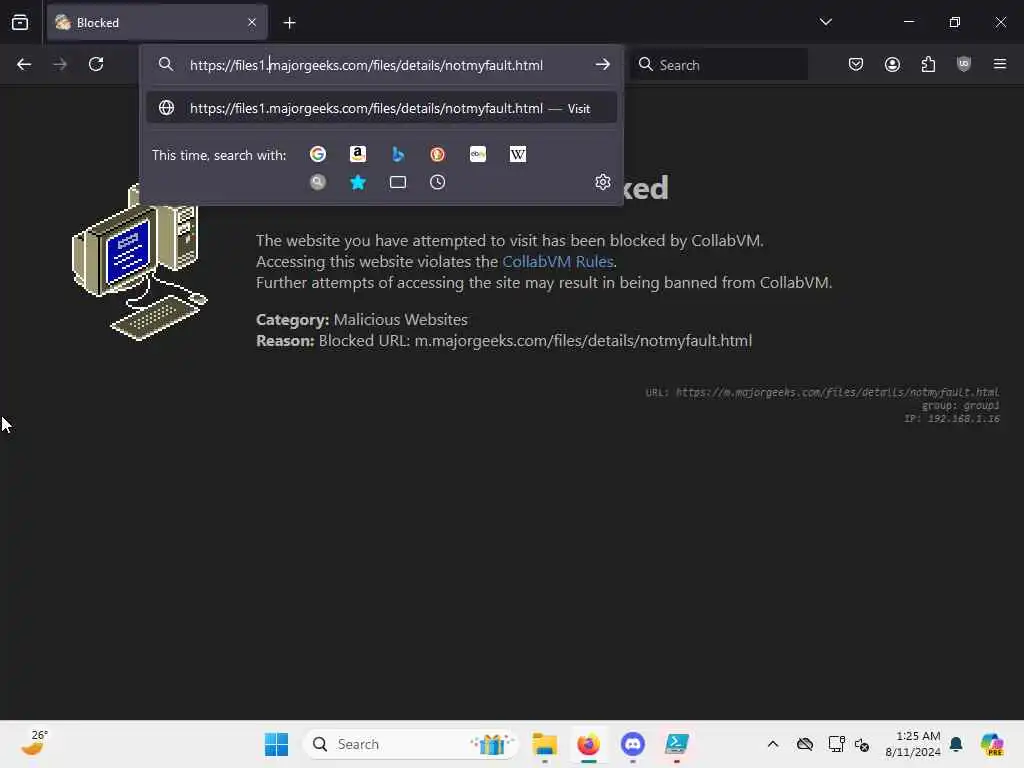Open the Extensions puzzle icon

pos(928,64)
